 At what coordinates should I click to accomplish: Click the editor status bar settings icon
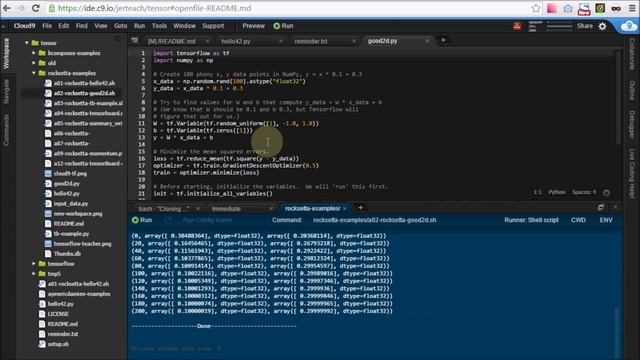607,193
